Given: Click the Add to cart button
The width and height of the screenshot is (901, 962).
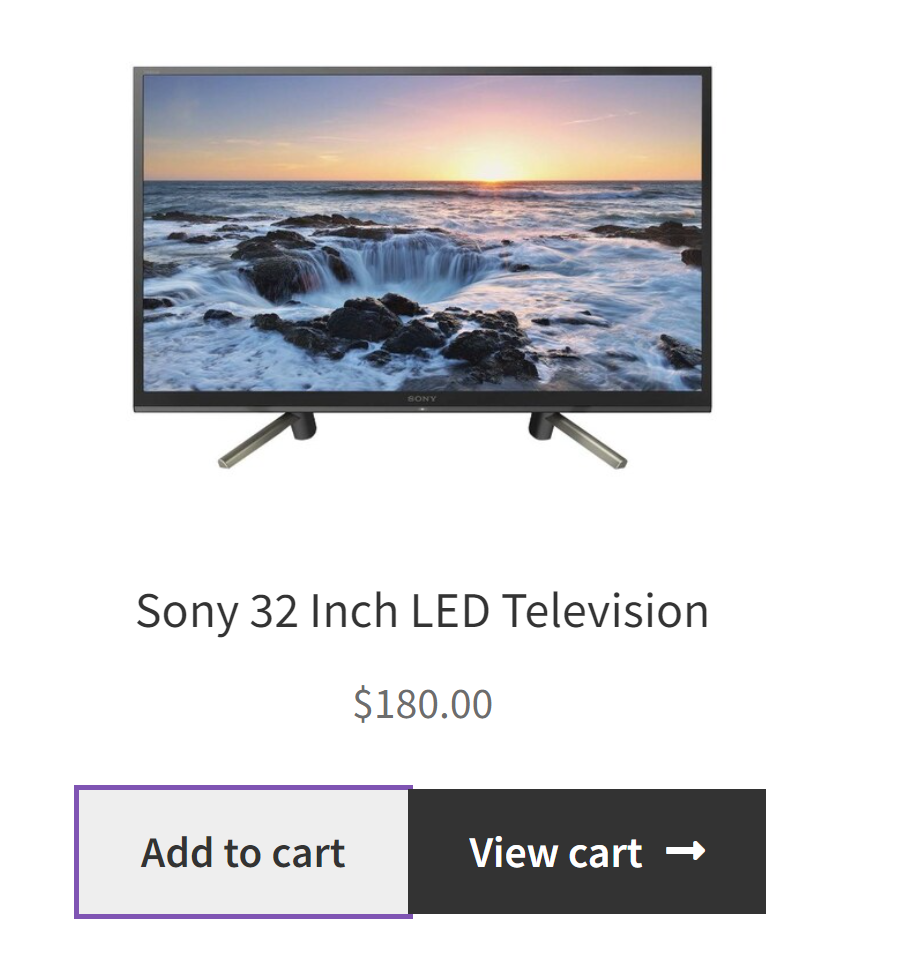Looking at the screenshot, I should [243, 852].
